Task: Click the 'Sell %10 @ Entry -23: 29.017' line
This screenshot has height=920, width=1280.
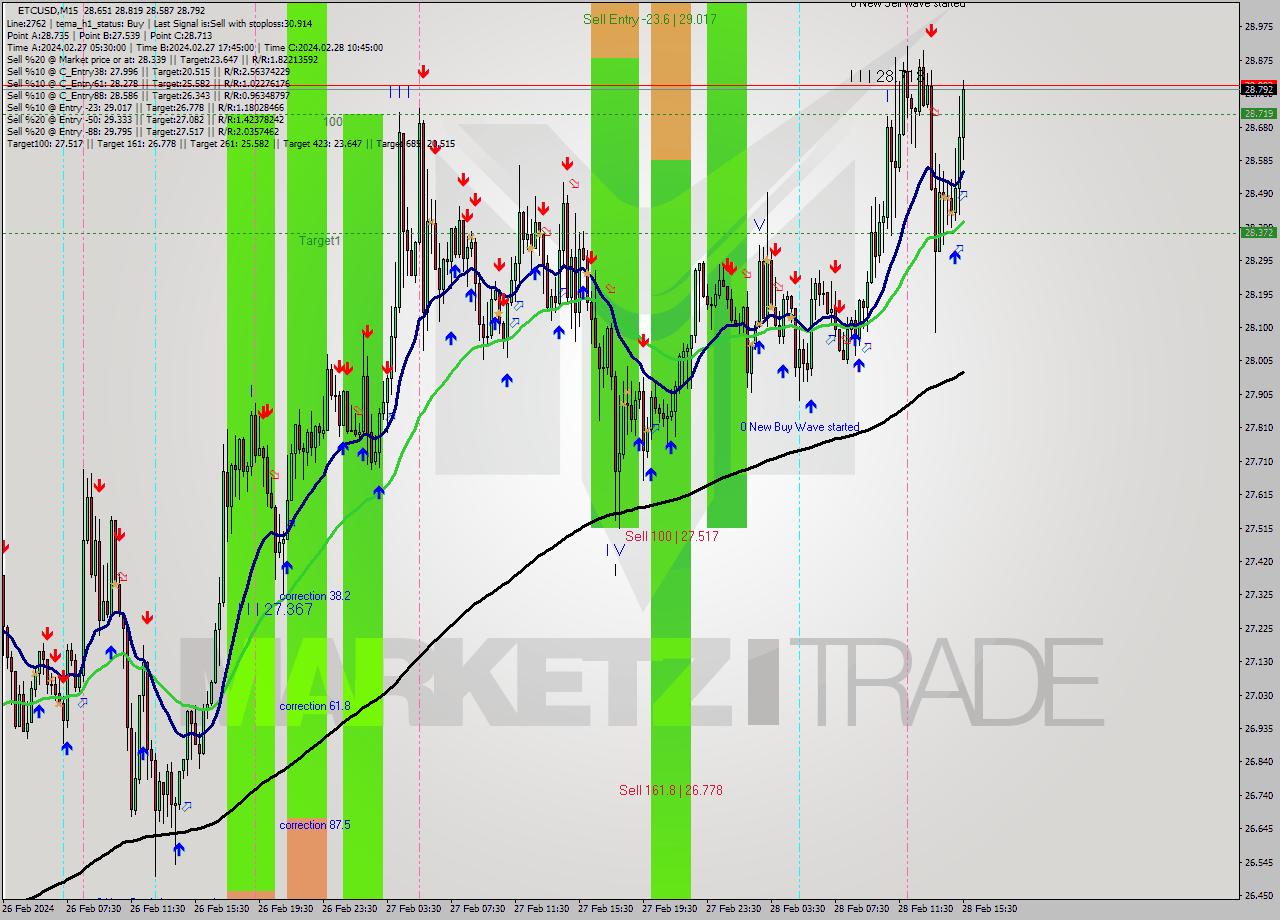Action: [x=146, y=107]
